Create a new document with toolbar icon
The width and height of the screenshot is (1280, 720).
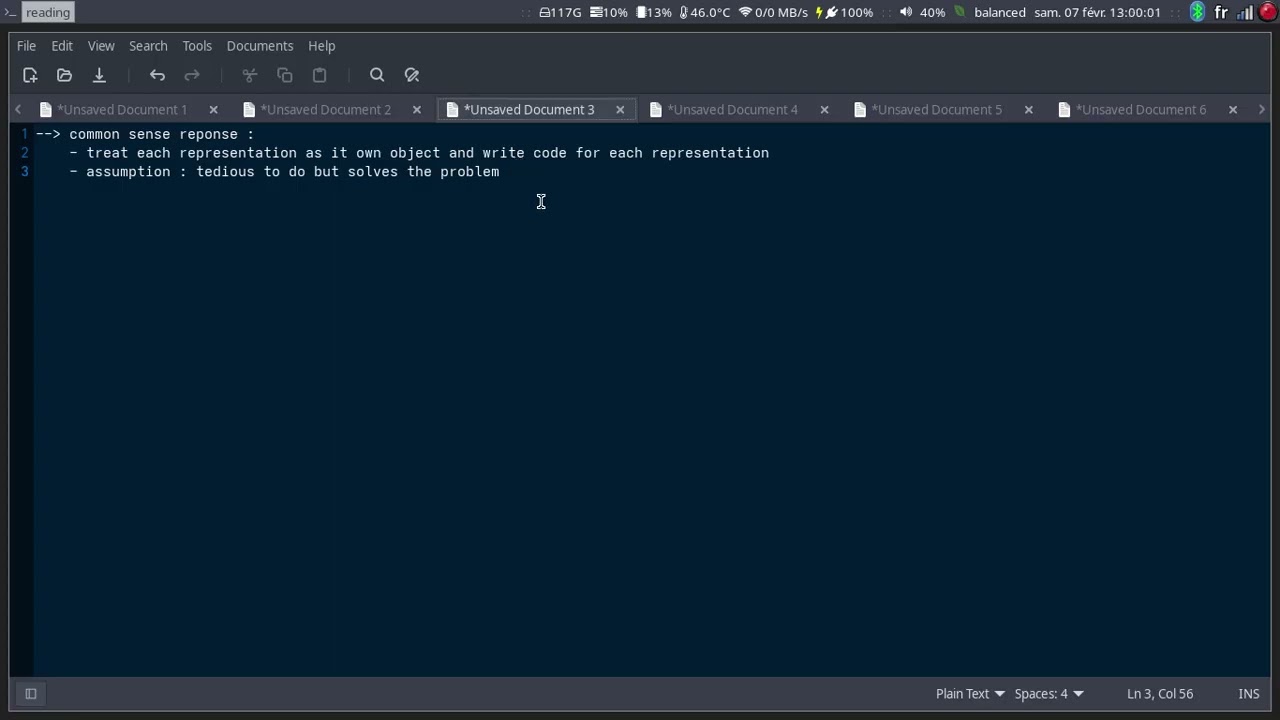coord(30,75)
